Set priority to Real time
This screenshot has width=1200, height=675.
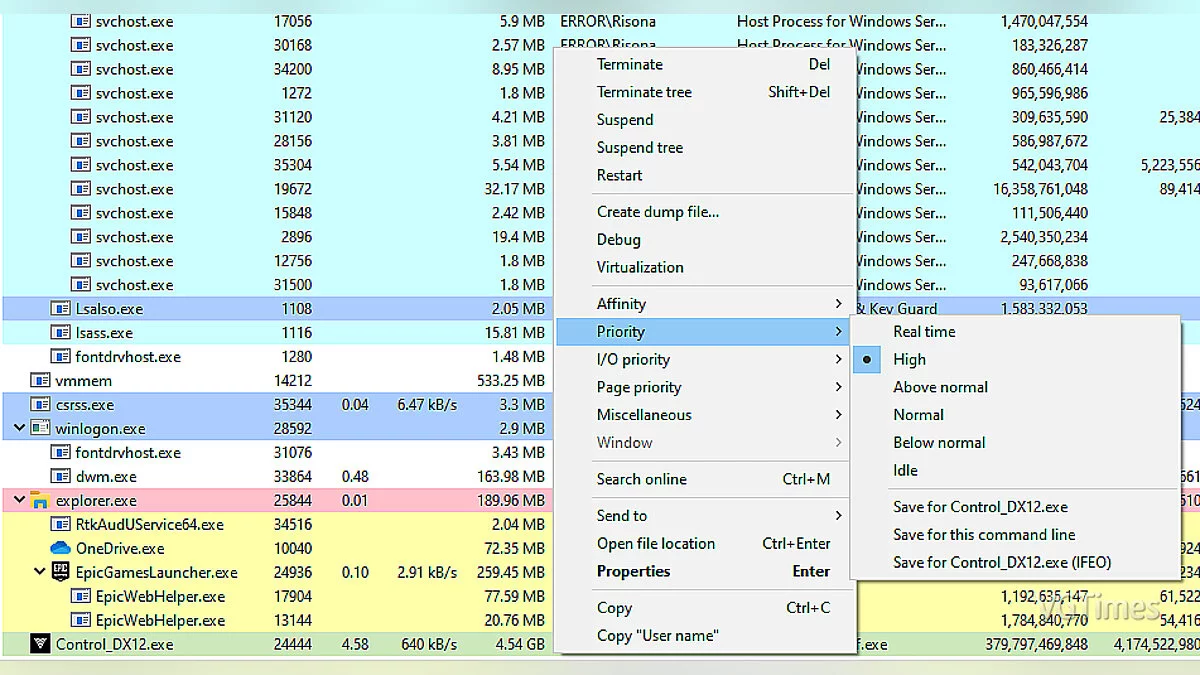point(924,332)
